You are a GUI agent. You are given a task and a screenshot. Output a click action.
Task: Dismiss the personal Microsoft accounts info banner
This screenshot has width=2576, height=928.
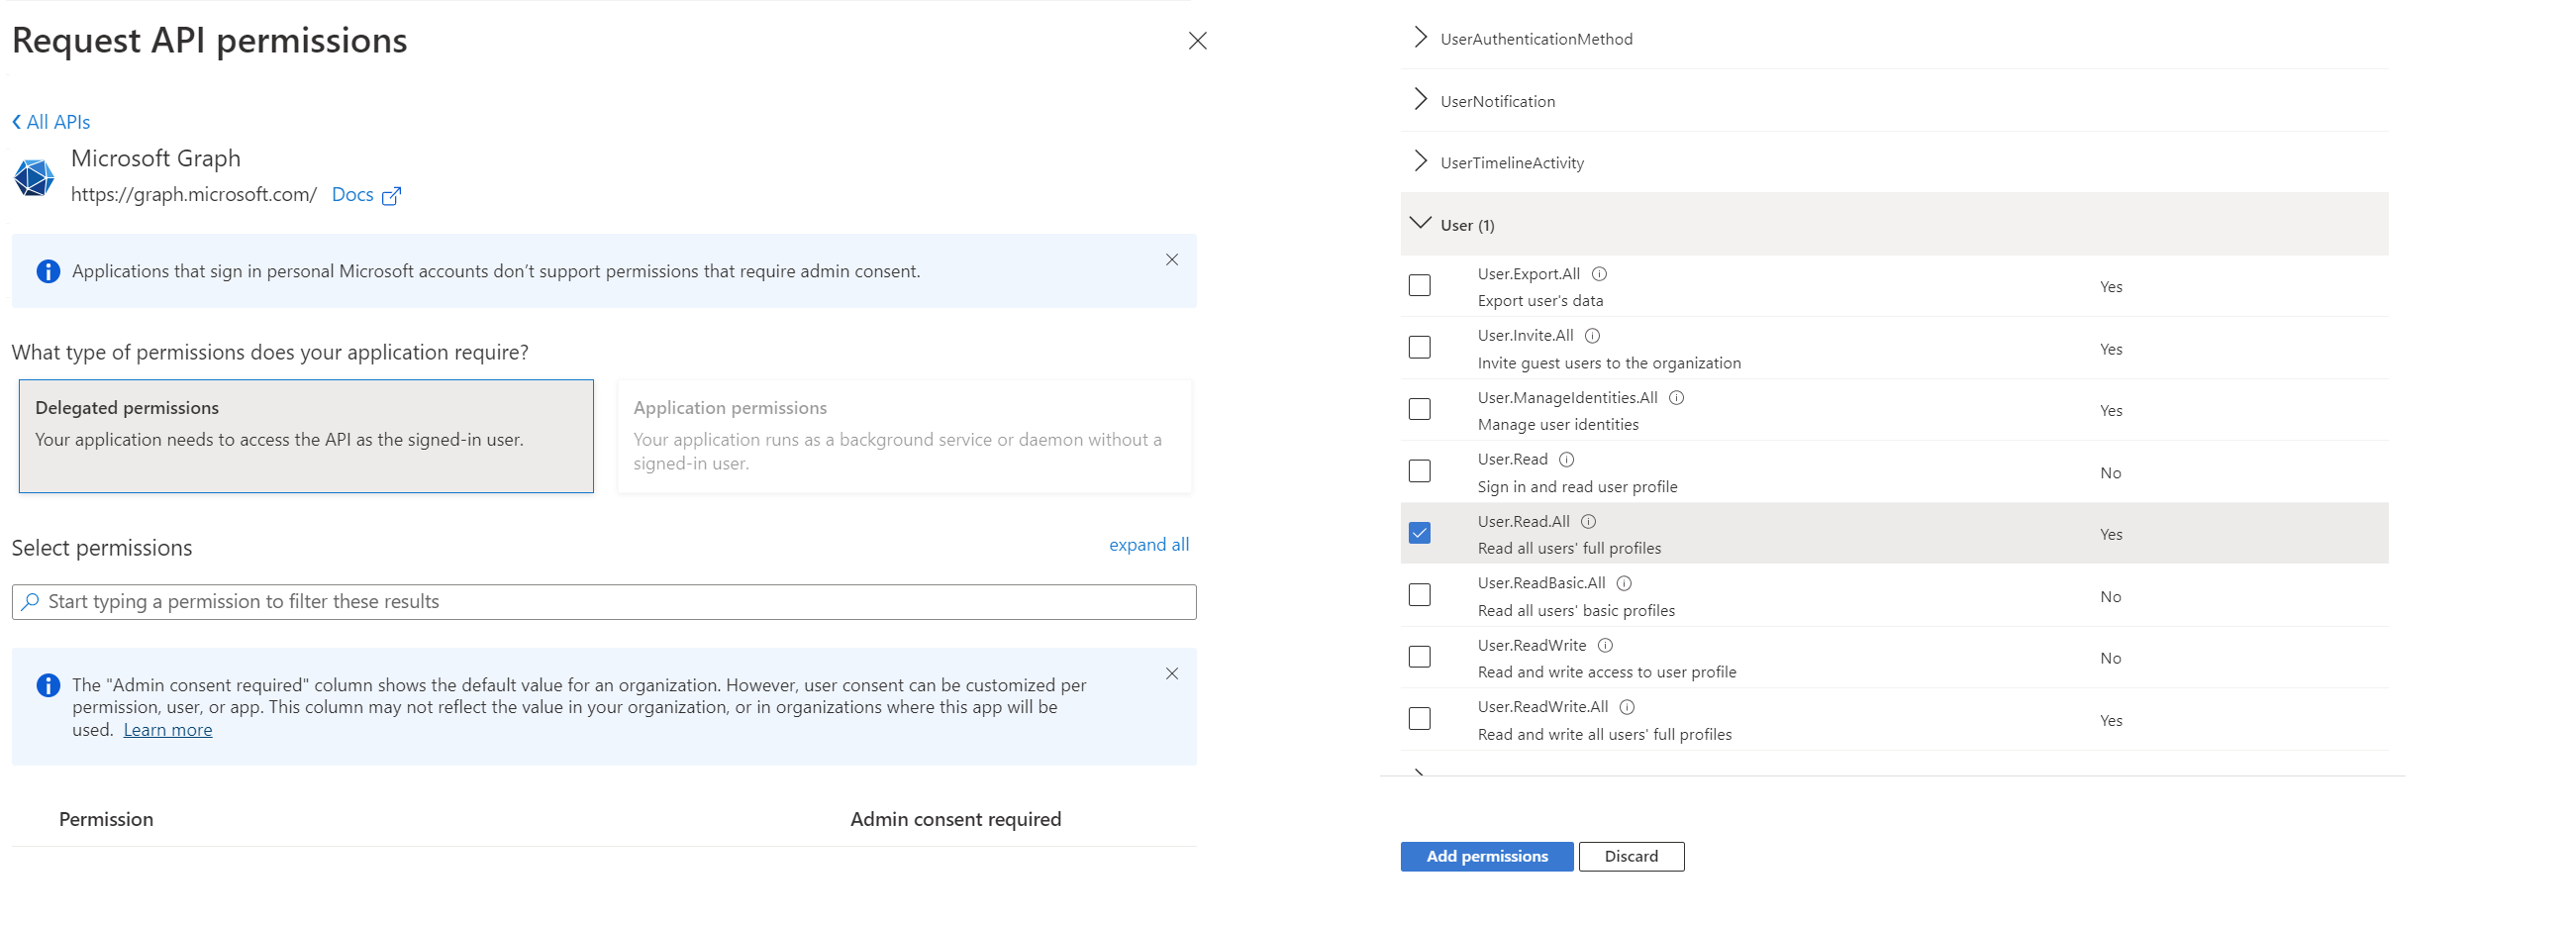[x=1171, y=260]
